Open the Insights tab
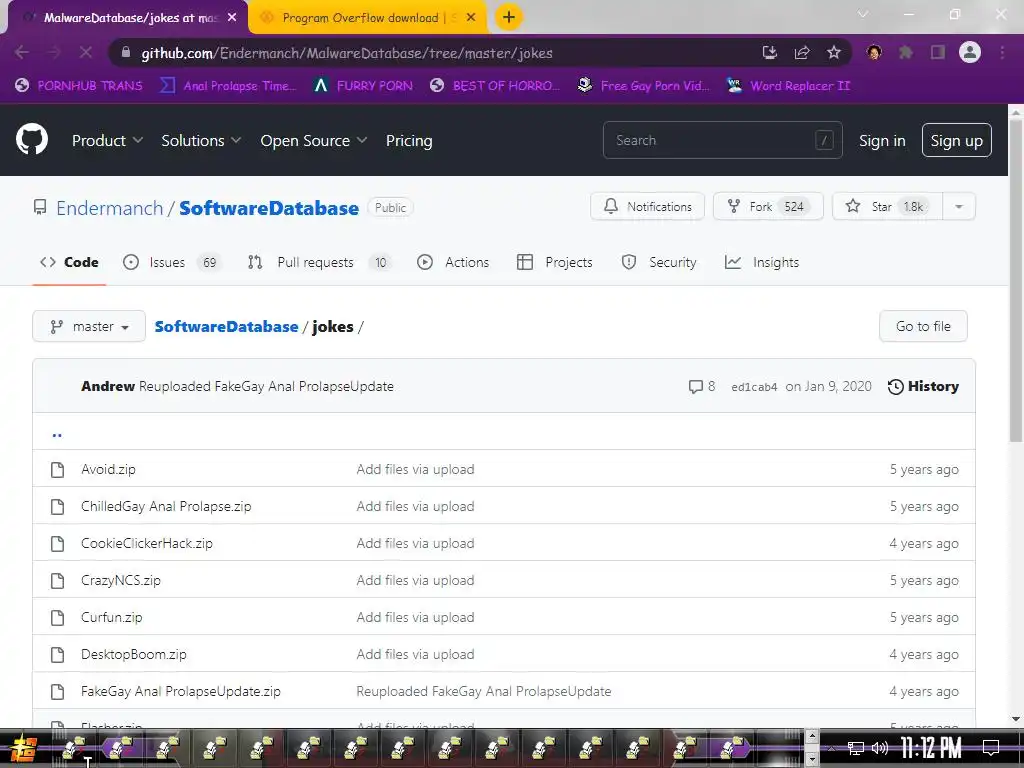The width and height of the screenshot is (1024, 768). (x=761, y=262)
